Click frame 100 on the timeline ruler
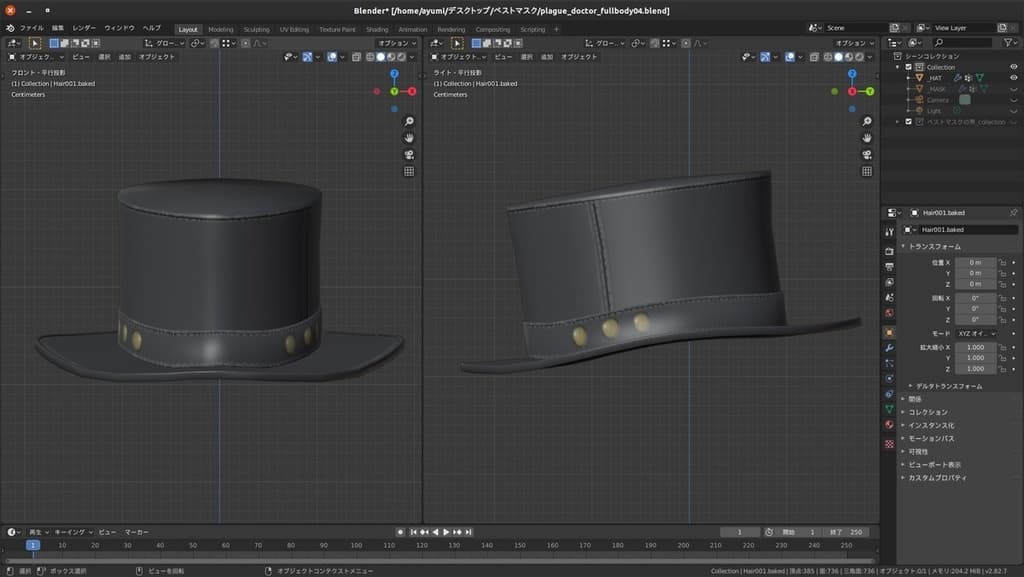Screen dimensions: 1024x577 357,545
